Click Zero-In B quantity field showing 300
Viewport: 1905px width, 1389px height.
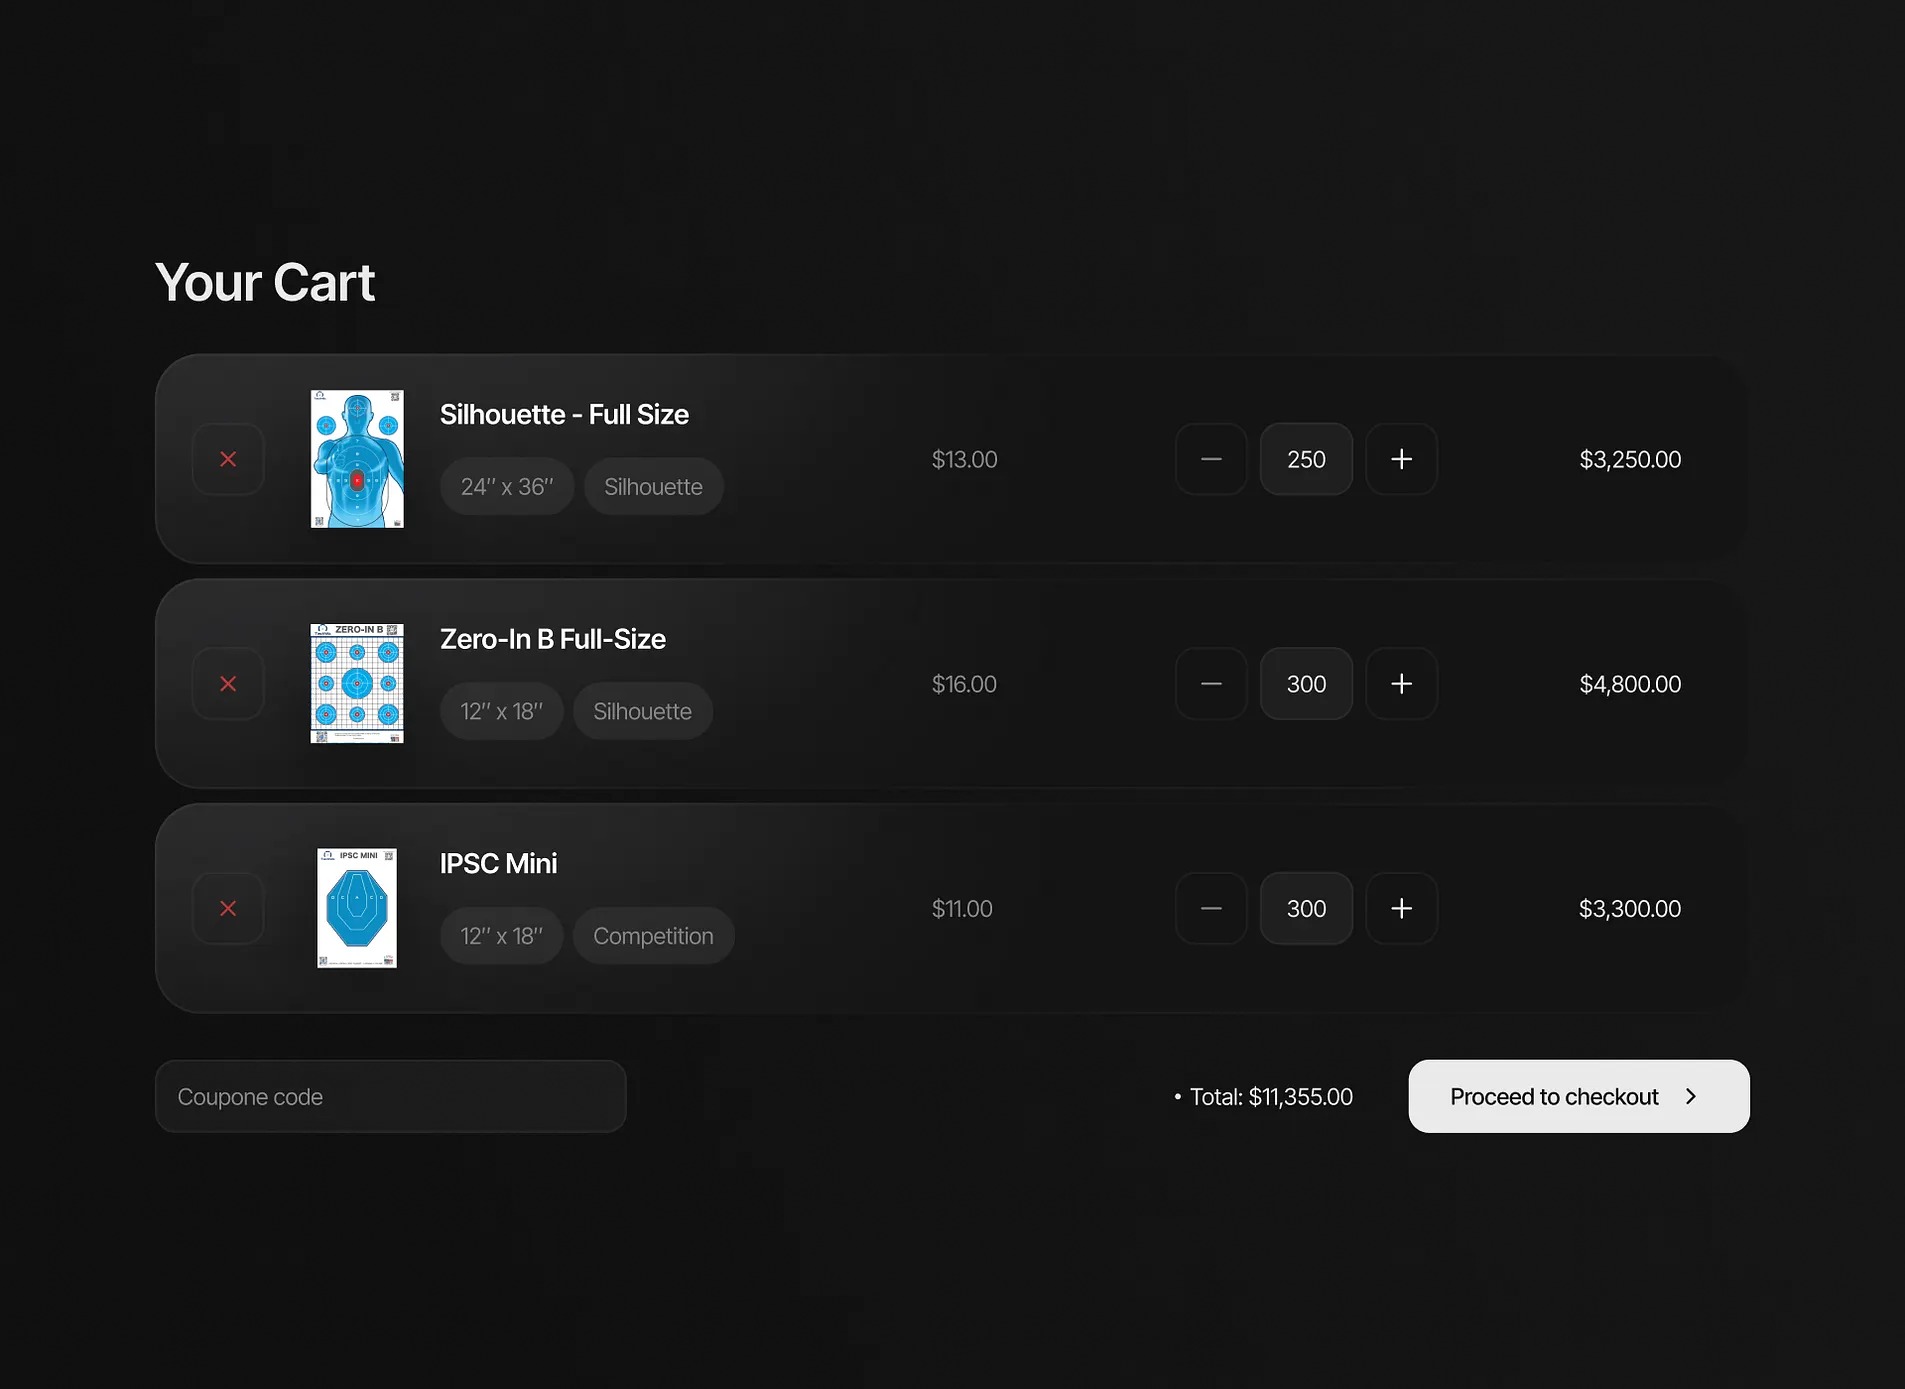[x=1306, y=684]
